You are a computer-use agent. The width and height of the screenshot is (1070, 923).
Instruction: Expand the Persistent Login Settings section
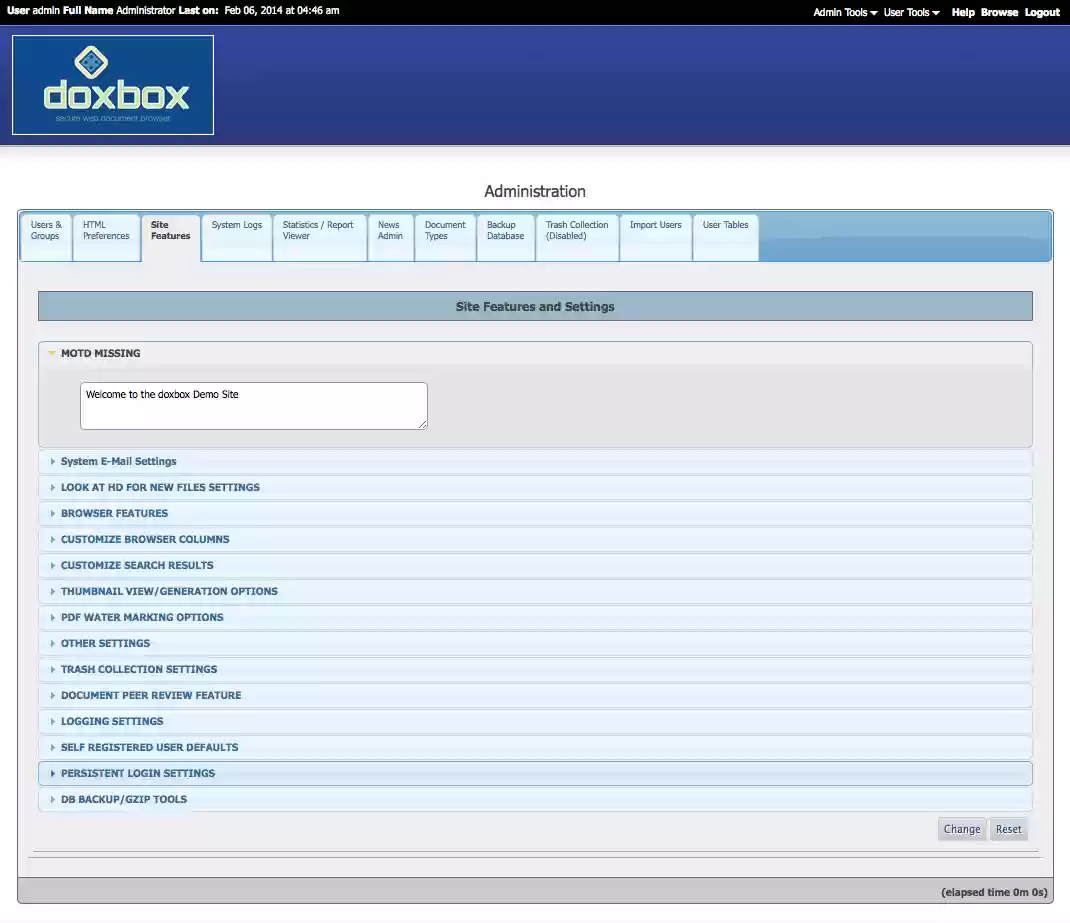[x=138, y=773]
